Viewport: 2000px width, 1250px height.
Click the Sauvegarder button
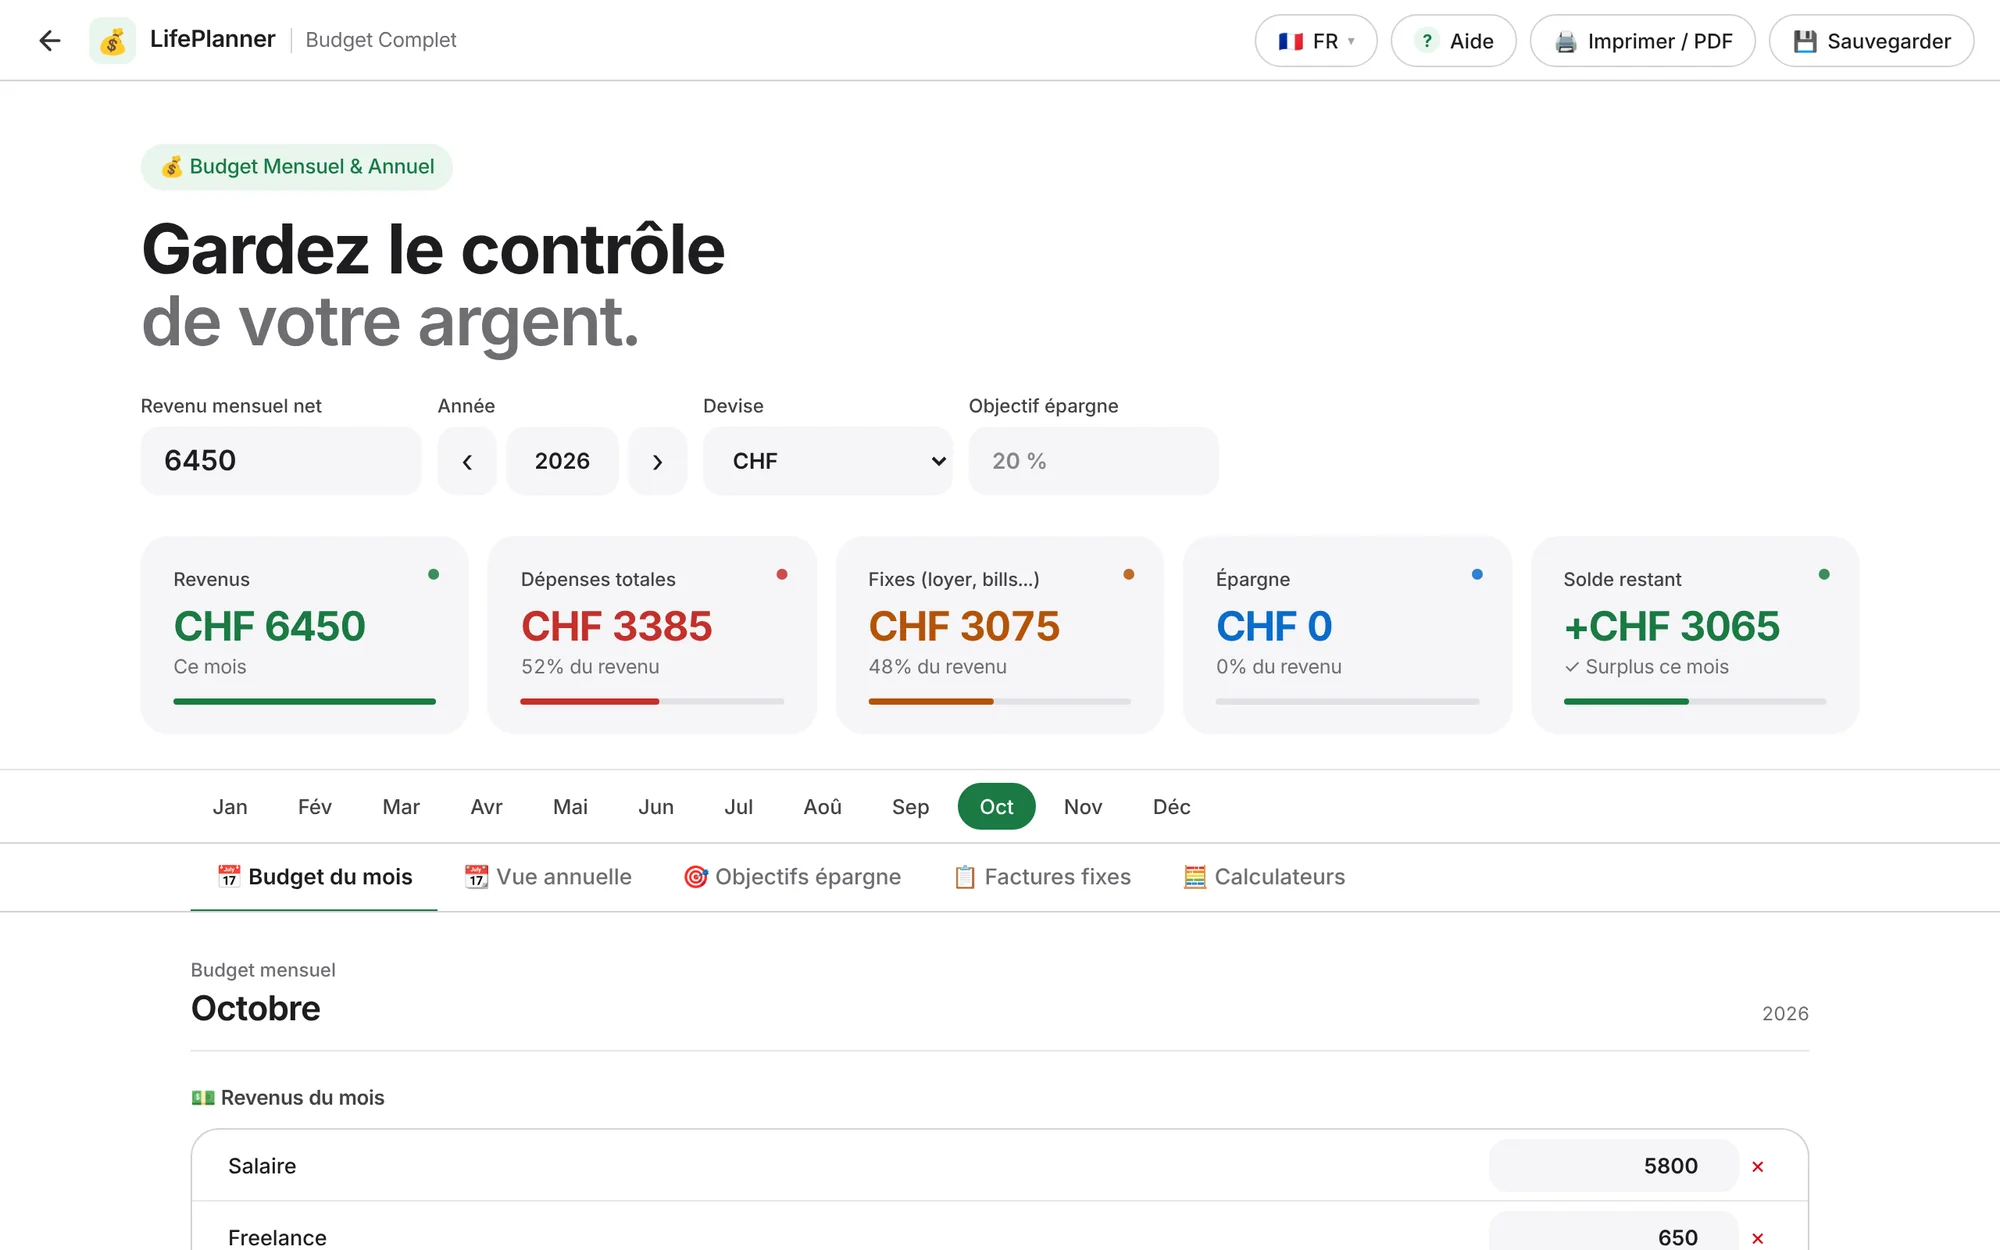point(1871,41)
